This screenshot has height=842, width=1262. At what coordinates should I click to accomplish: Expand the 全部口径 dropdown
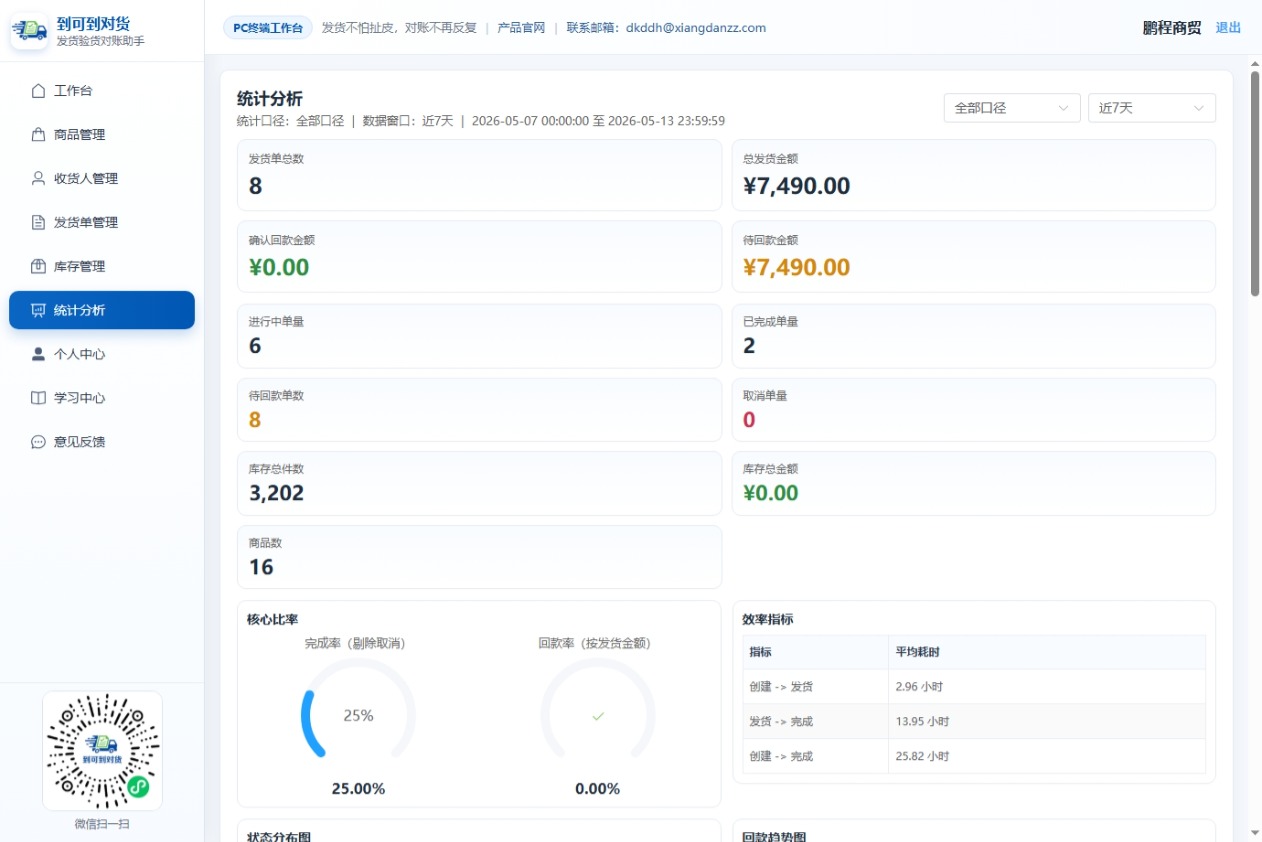coord(1012,108)
